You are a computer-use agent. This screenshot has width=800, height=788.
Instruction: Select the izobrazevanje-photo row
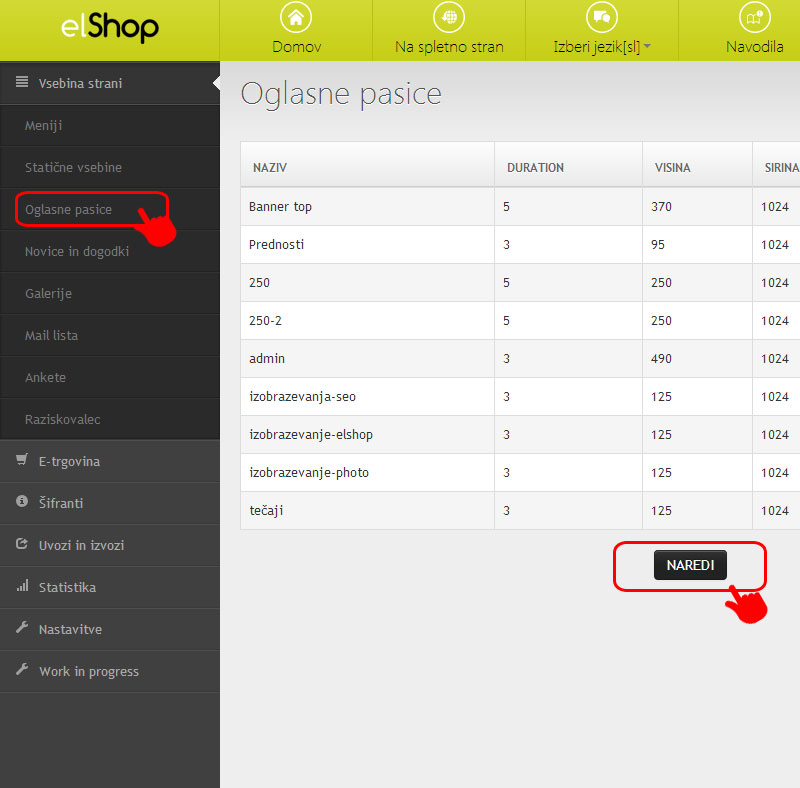pyautogui.click(x=520, y=473)
